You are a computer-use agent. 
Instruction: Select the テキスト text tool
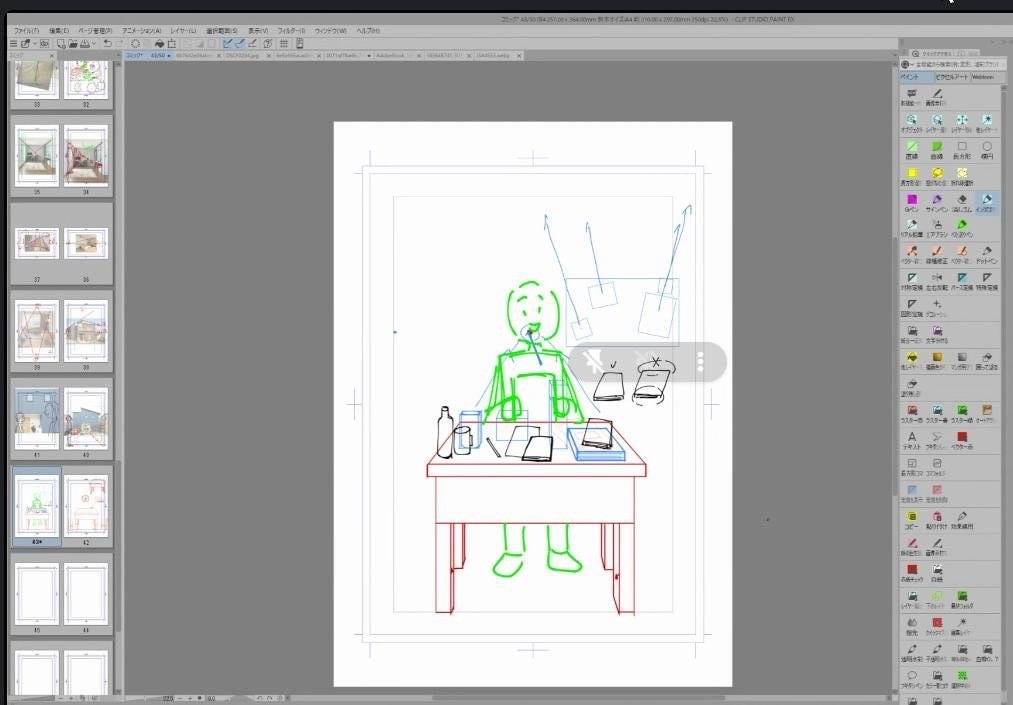click(912, 441)
